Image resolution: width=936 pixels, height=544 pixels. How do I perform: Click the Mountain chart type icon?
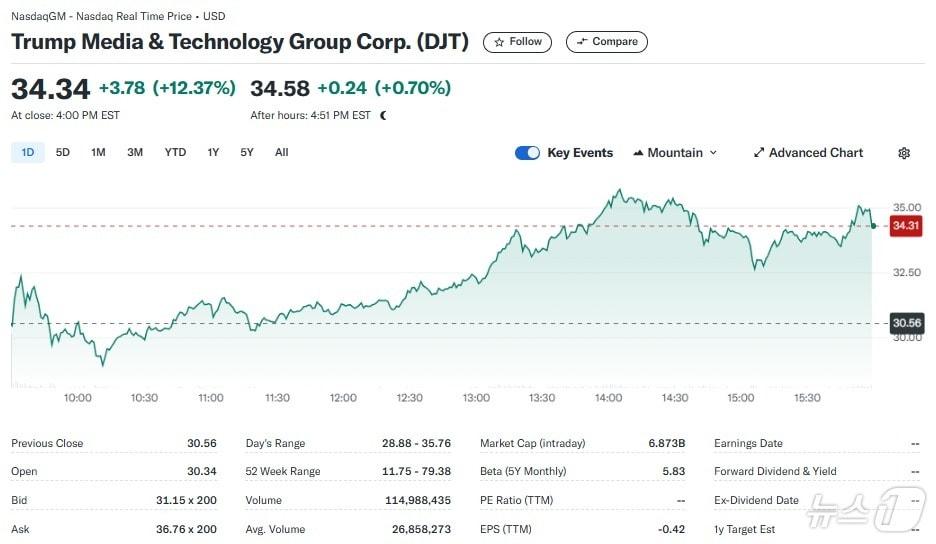638,153
